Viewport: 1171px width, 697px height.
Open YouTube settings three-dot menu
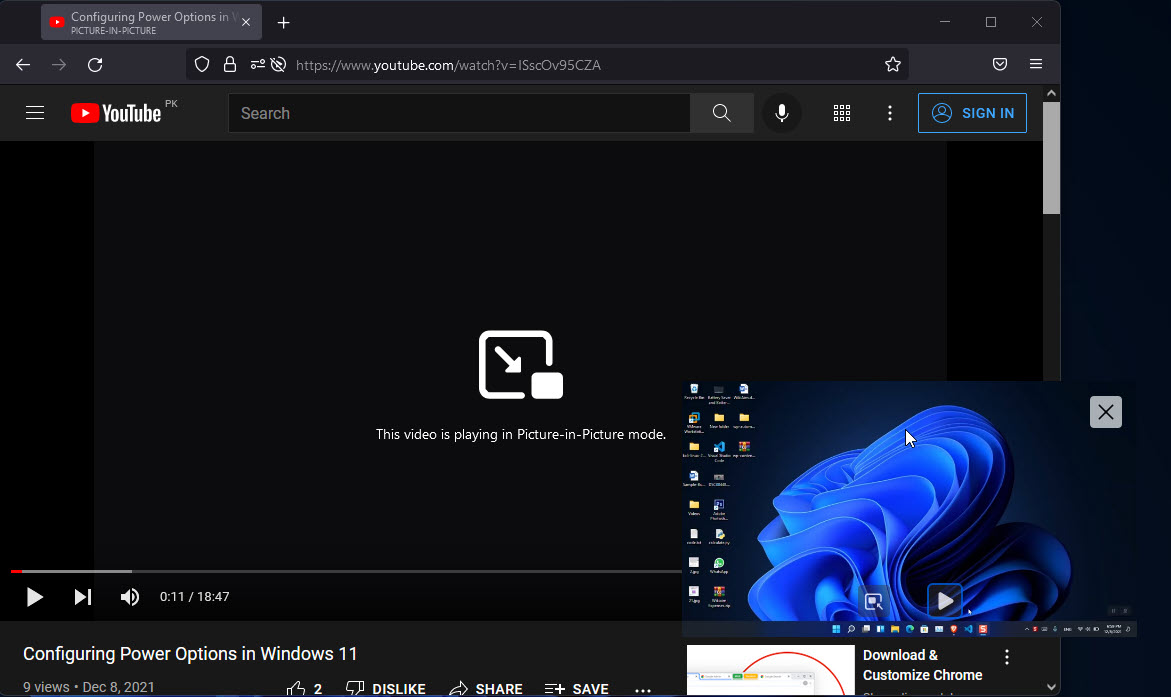click(x=889, y=113)
